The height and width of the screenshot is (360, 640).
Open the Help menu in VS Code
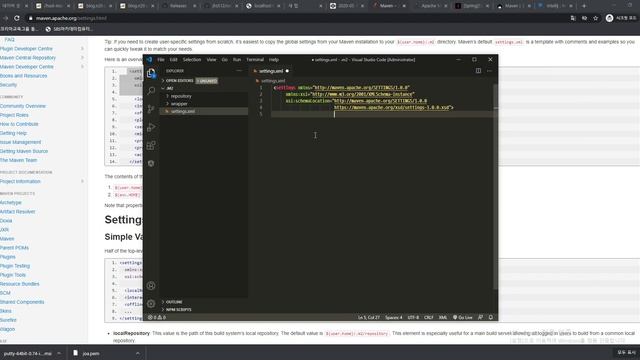click(274, 60)
